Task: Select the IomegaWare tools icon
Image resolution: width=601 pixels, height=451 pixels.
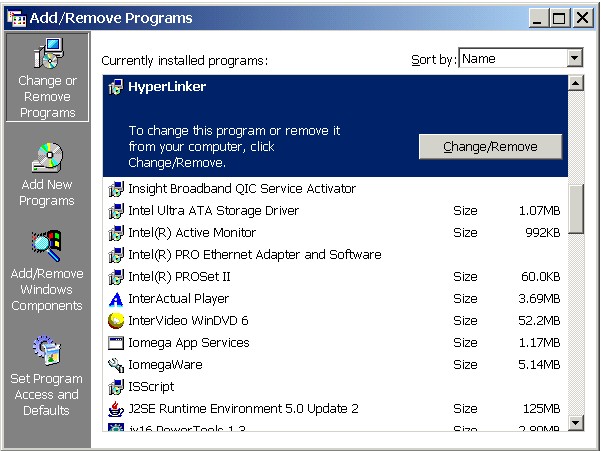Action: tap(116, 365)
